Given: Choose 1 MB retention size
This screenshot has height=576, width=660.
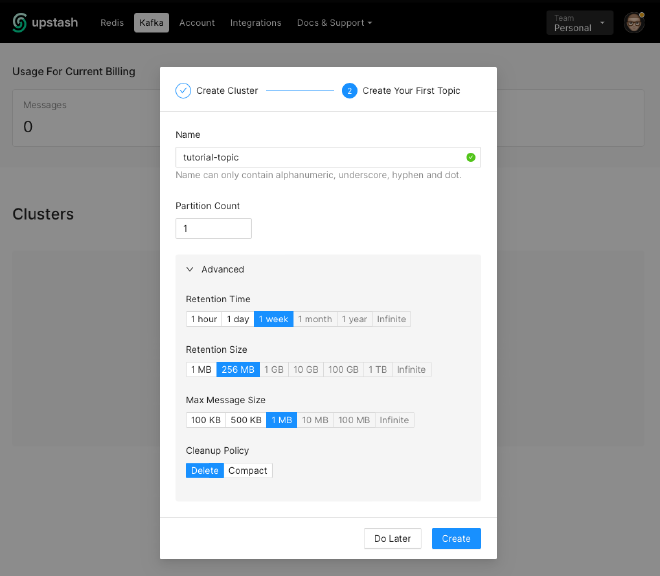Looking at the screenshot, I should [x=201, y=369].
